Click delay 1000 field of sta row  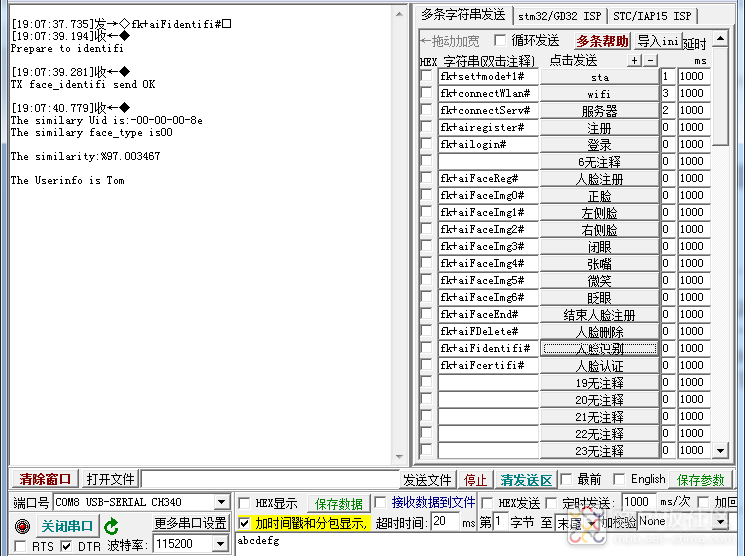click(694, 76)
